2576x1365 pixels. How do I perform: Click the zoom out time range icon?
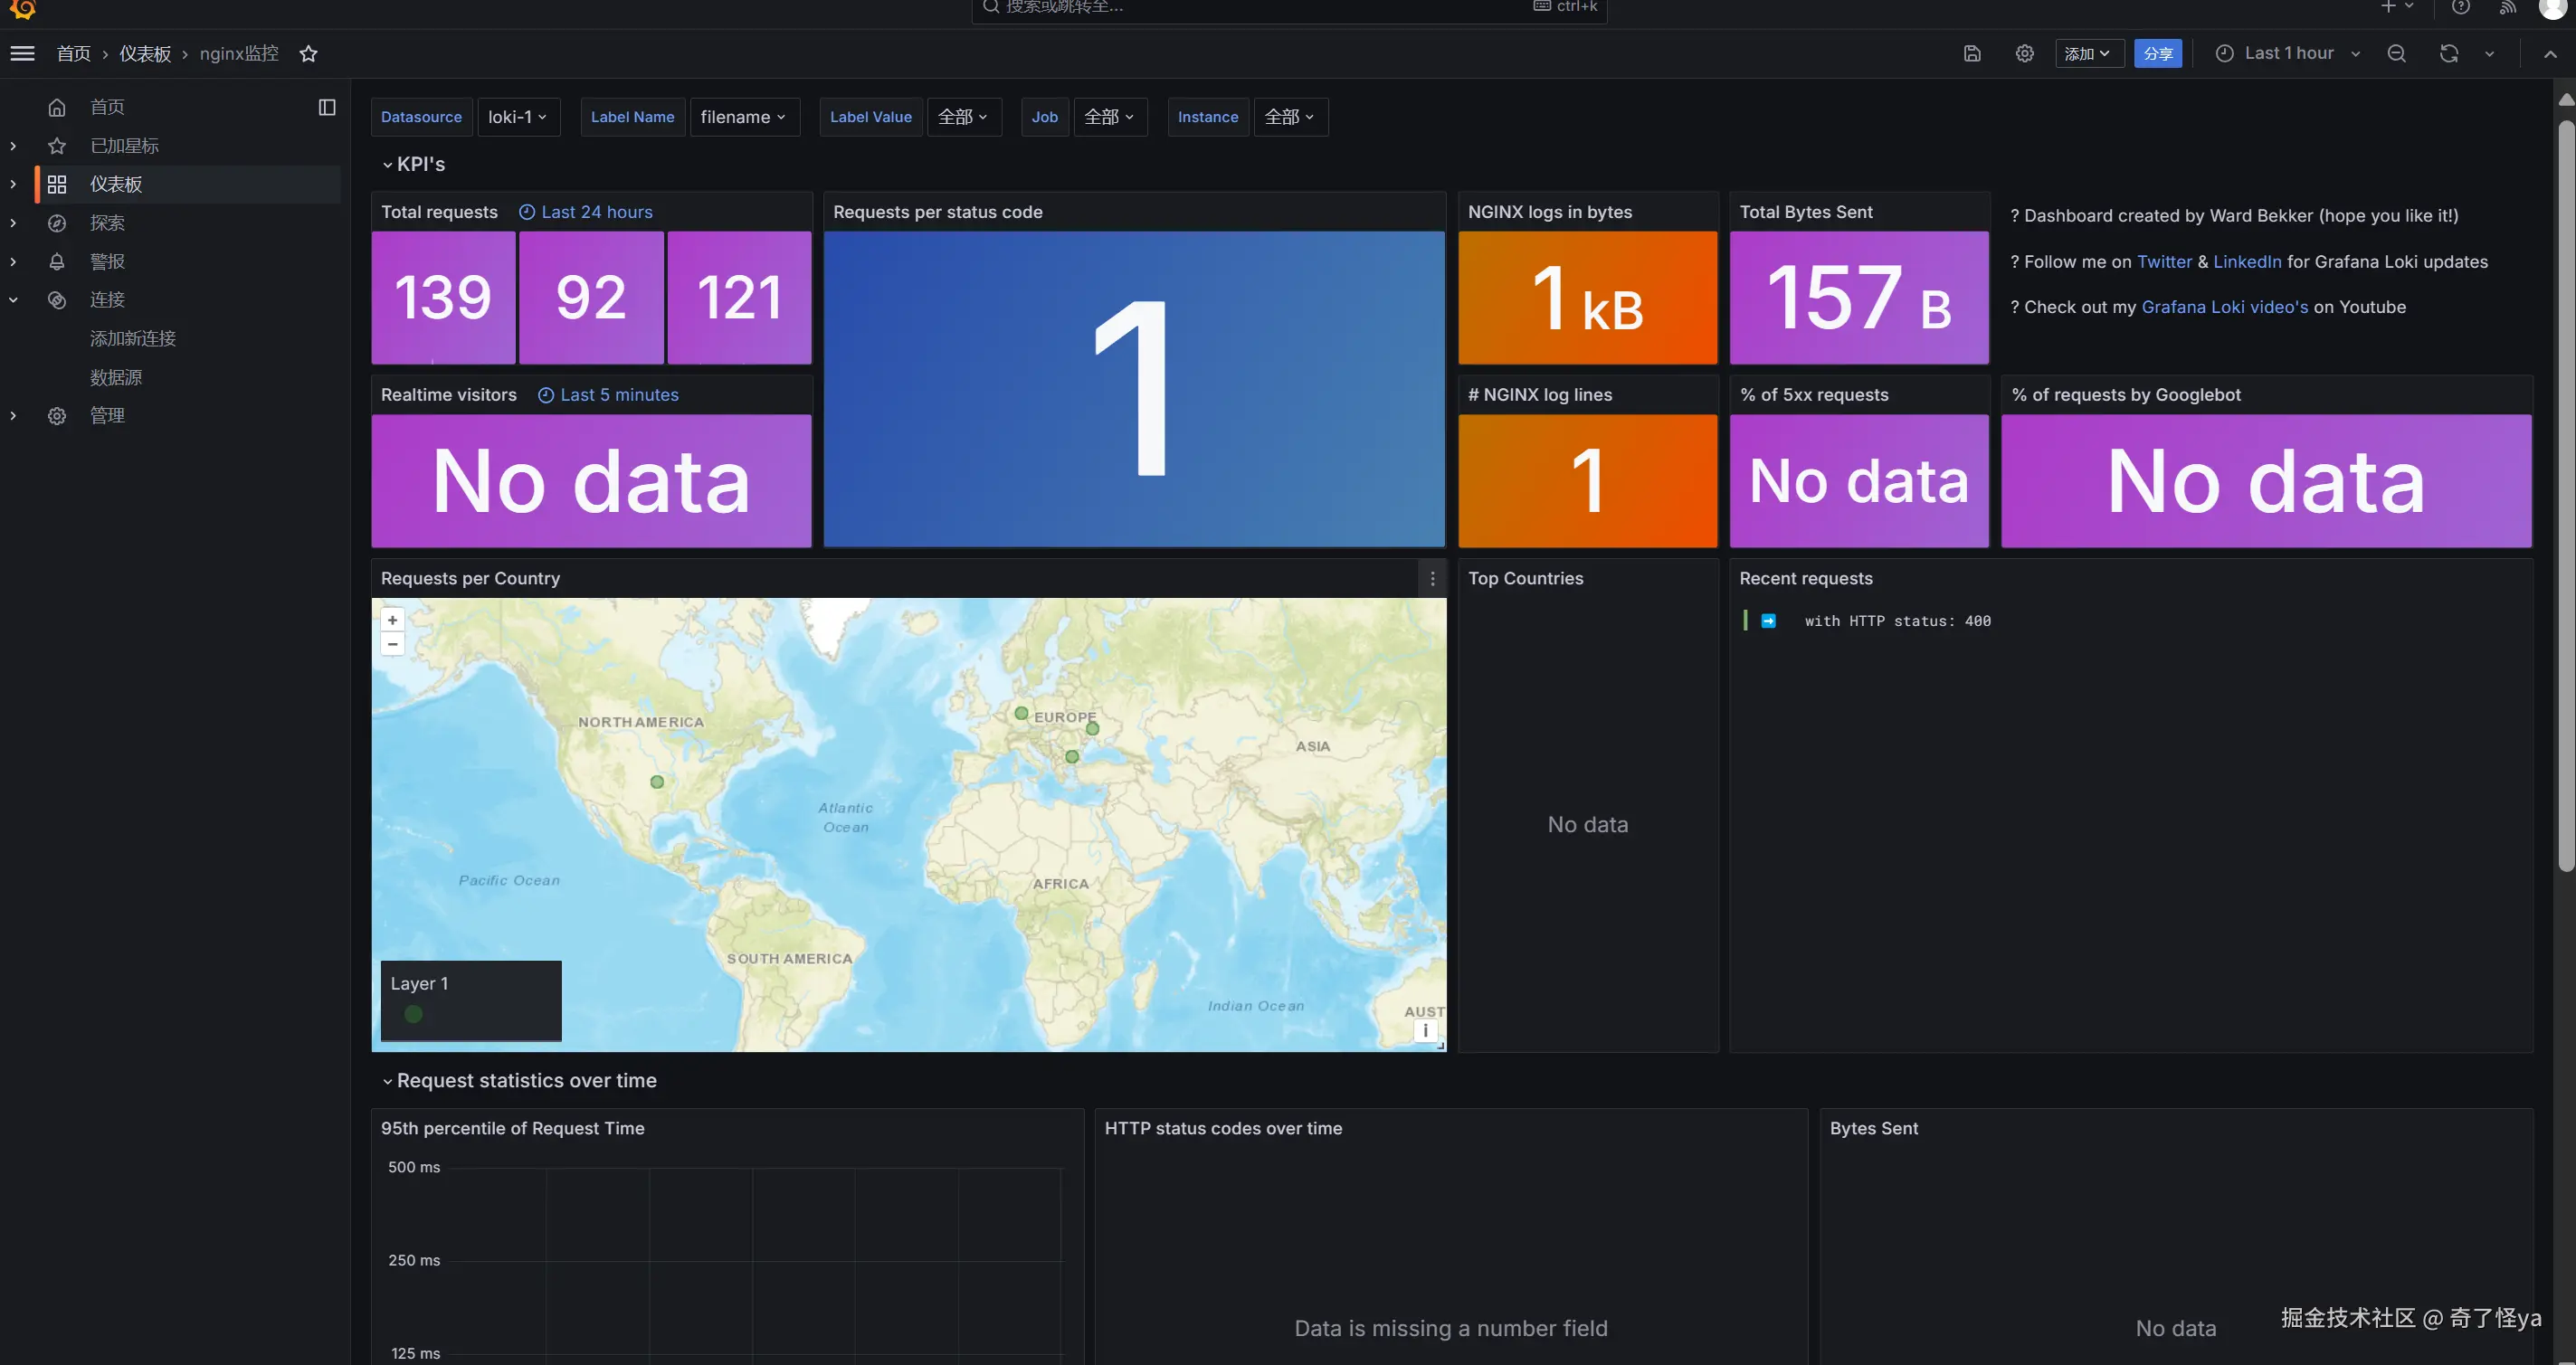tap(2396, 54)
